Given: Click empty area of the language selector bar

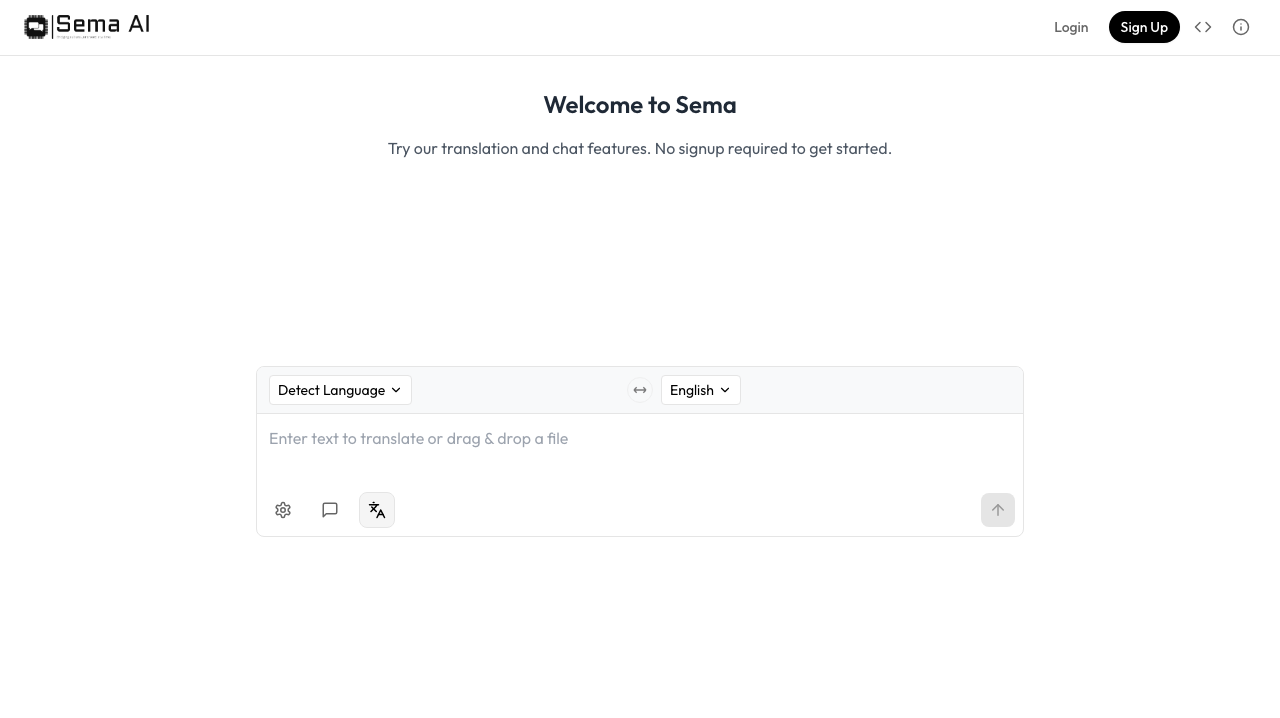Looking at the screenshot, I should click(x=880, y=390).
